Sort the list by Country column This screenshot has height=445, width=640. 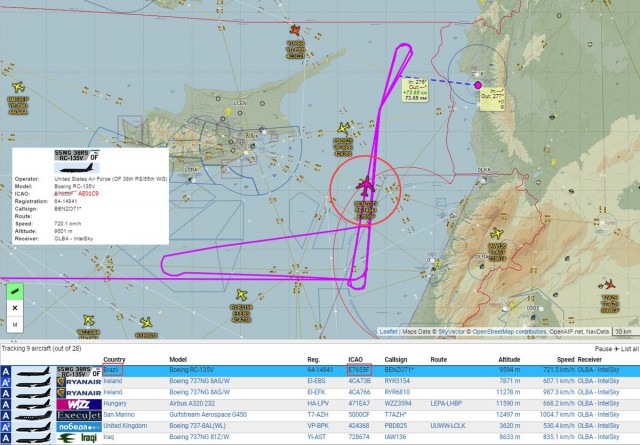[114, 360]
